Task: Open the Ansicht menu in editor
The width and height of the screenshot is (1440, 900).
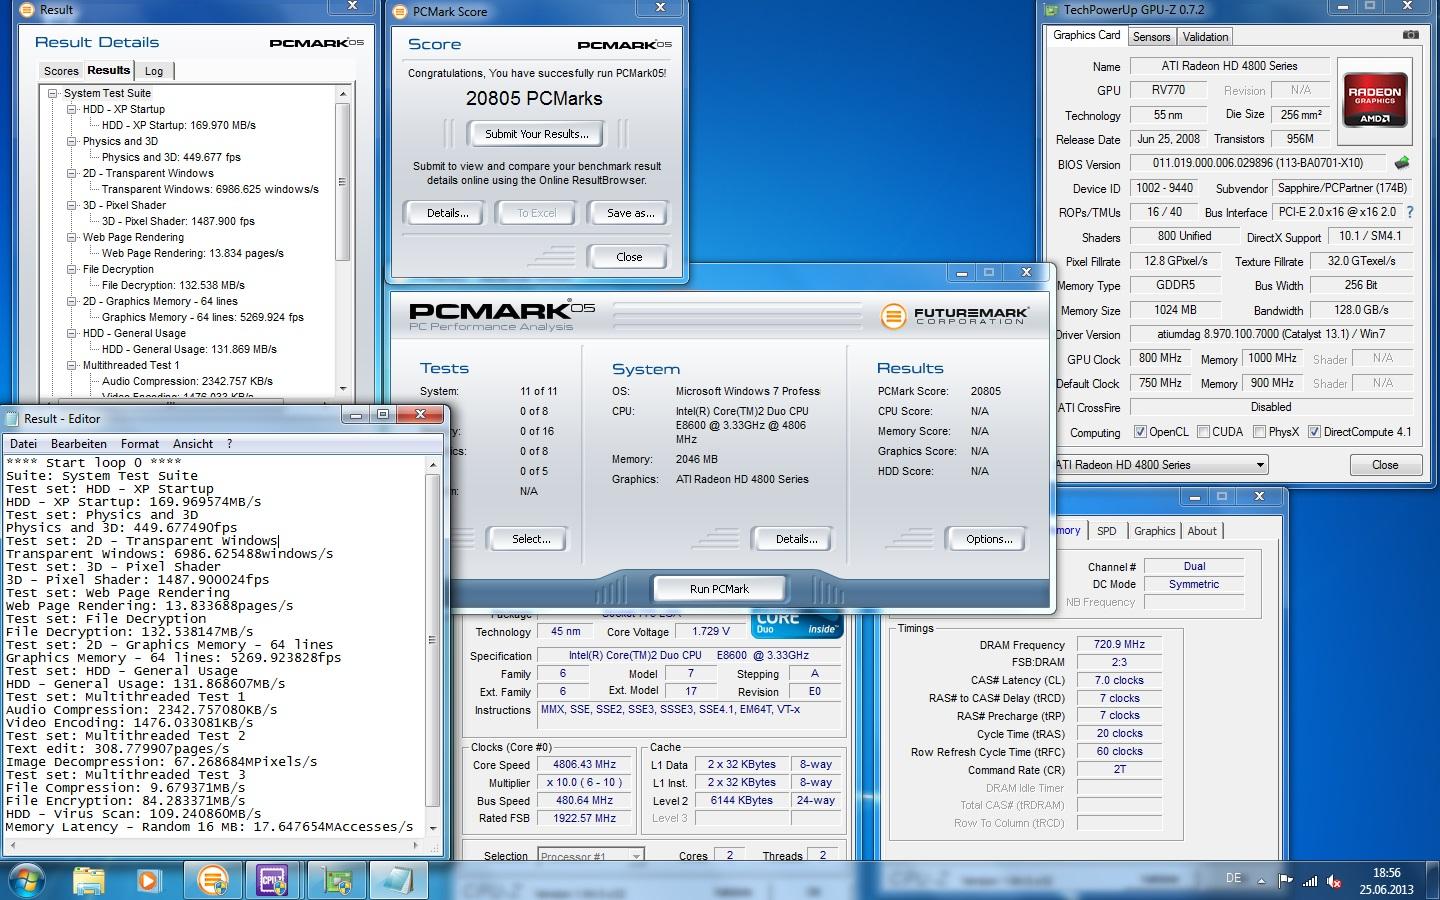Action: click(x=193, y=444)
